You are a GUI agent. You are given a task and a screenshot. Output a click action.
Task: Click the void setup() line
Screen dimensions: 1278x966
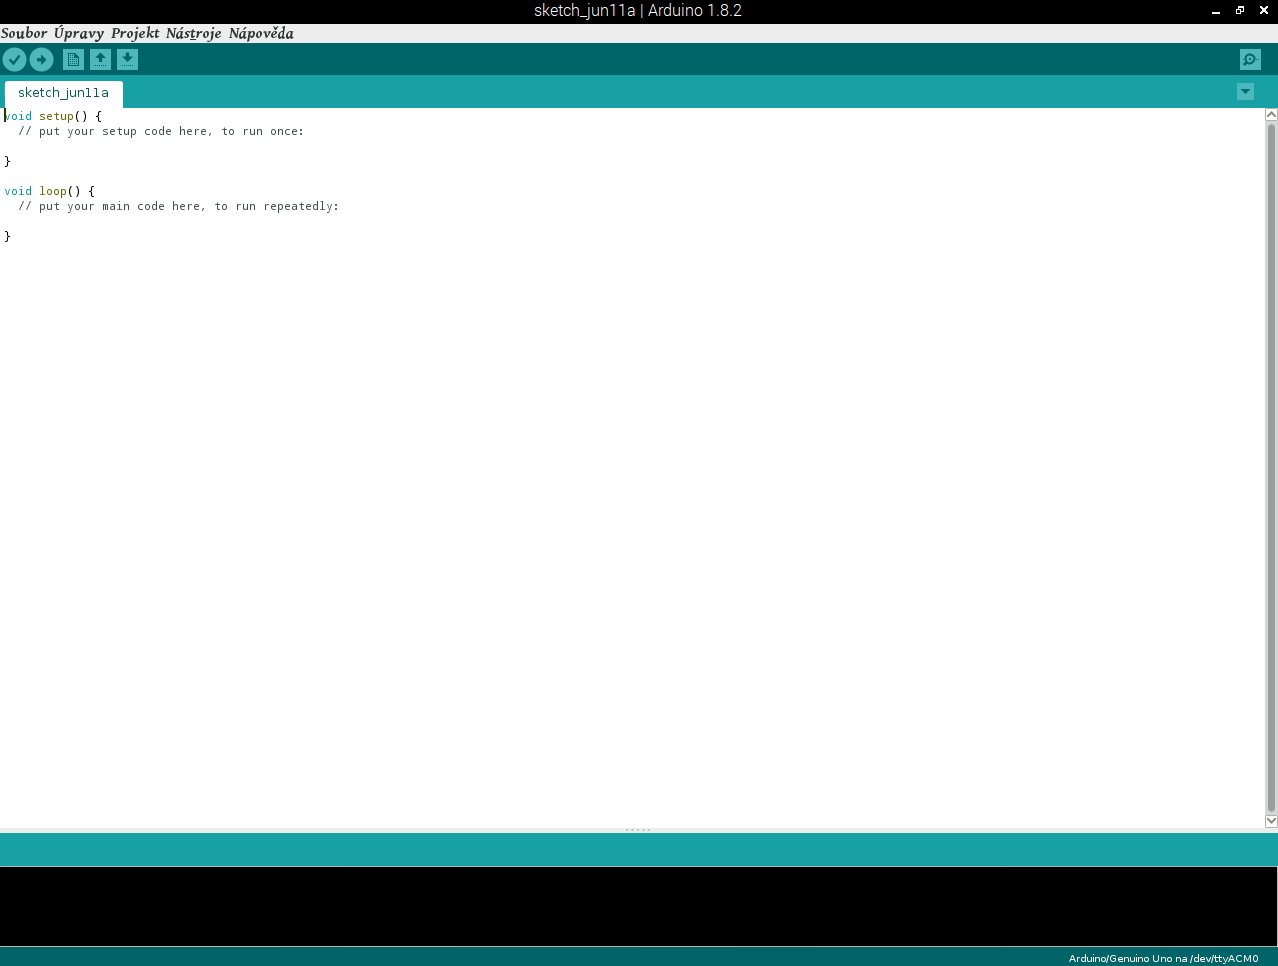53,116
